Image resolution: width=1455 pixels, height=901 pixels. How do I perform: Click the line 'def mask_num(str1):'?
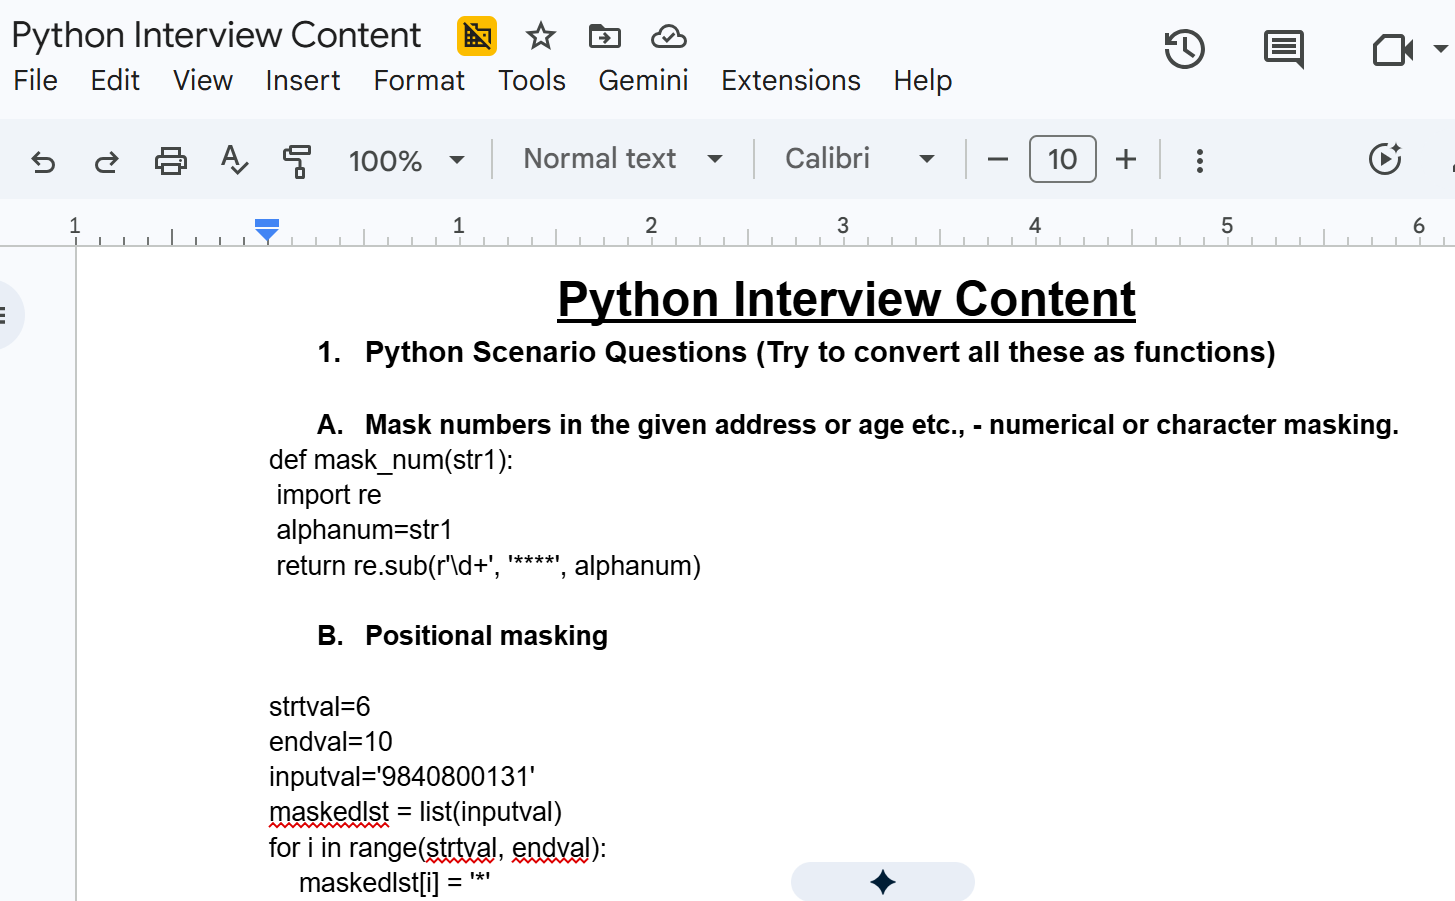(x=391, y=460)
